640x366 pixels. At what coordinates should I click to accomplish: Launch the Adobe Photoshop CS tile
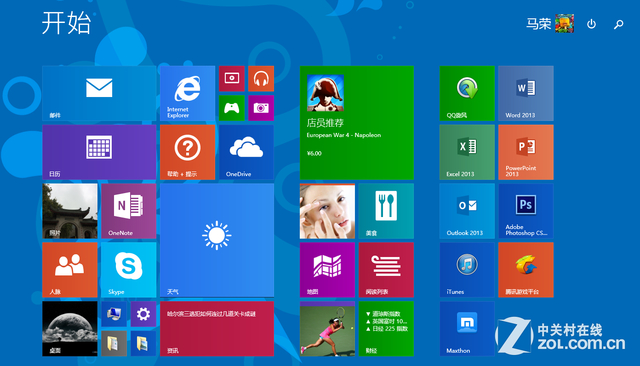526,211
